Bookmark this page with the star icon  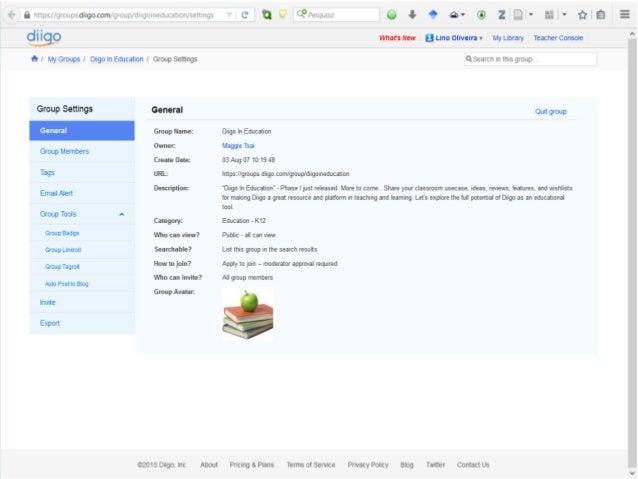[582, 15]
